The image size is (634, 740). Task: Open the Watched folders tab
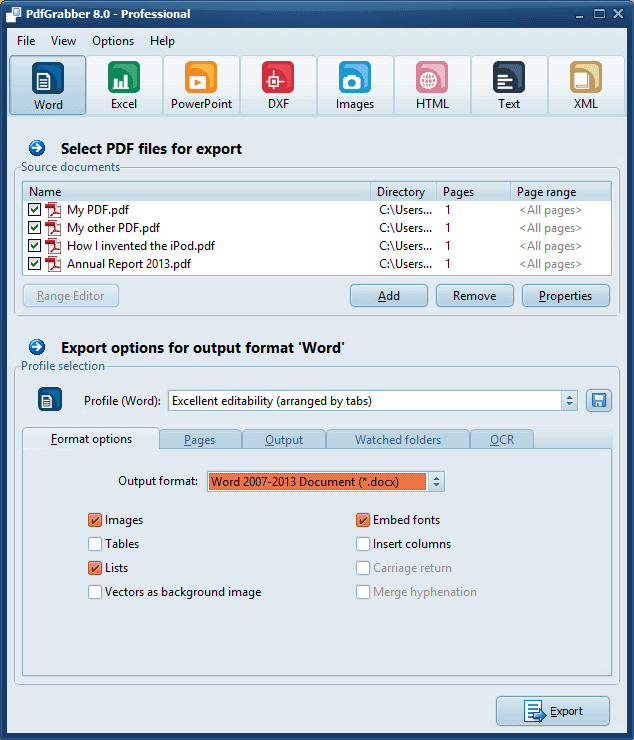(397, 440)
